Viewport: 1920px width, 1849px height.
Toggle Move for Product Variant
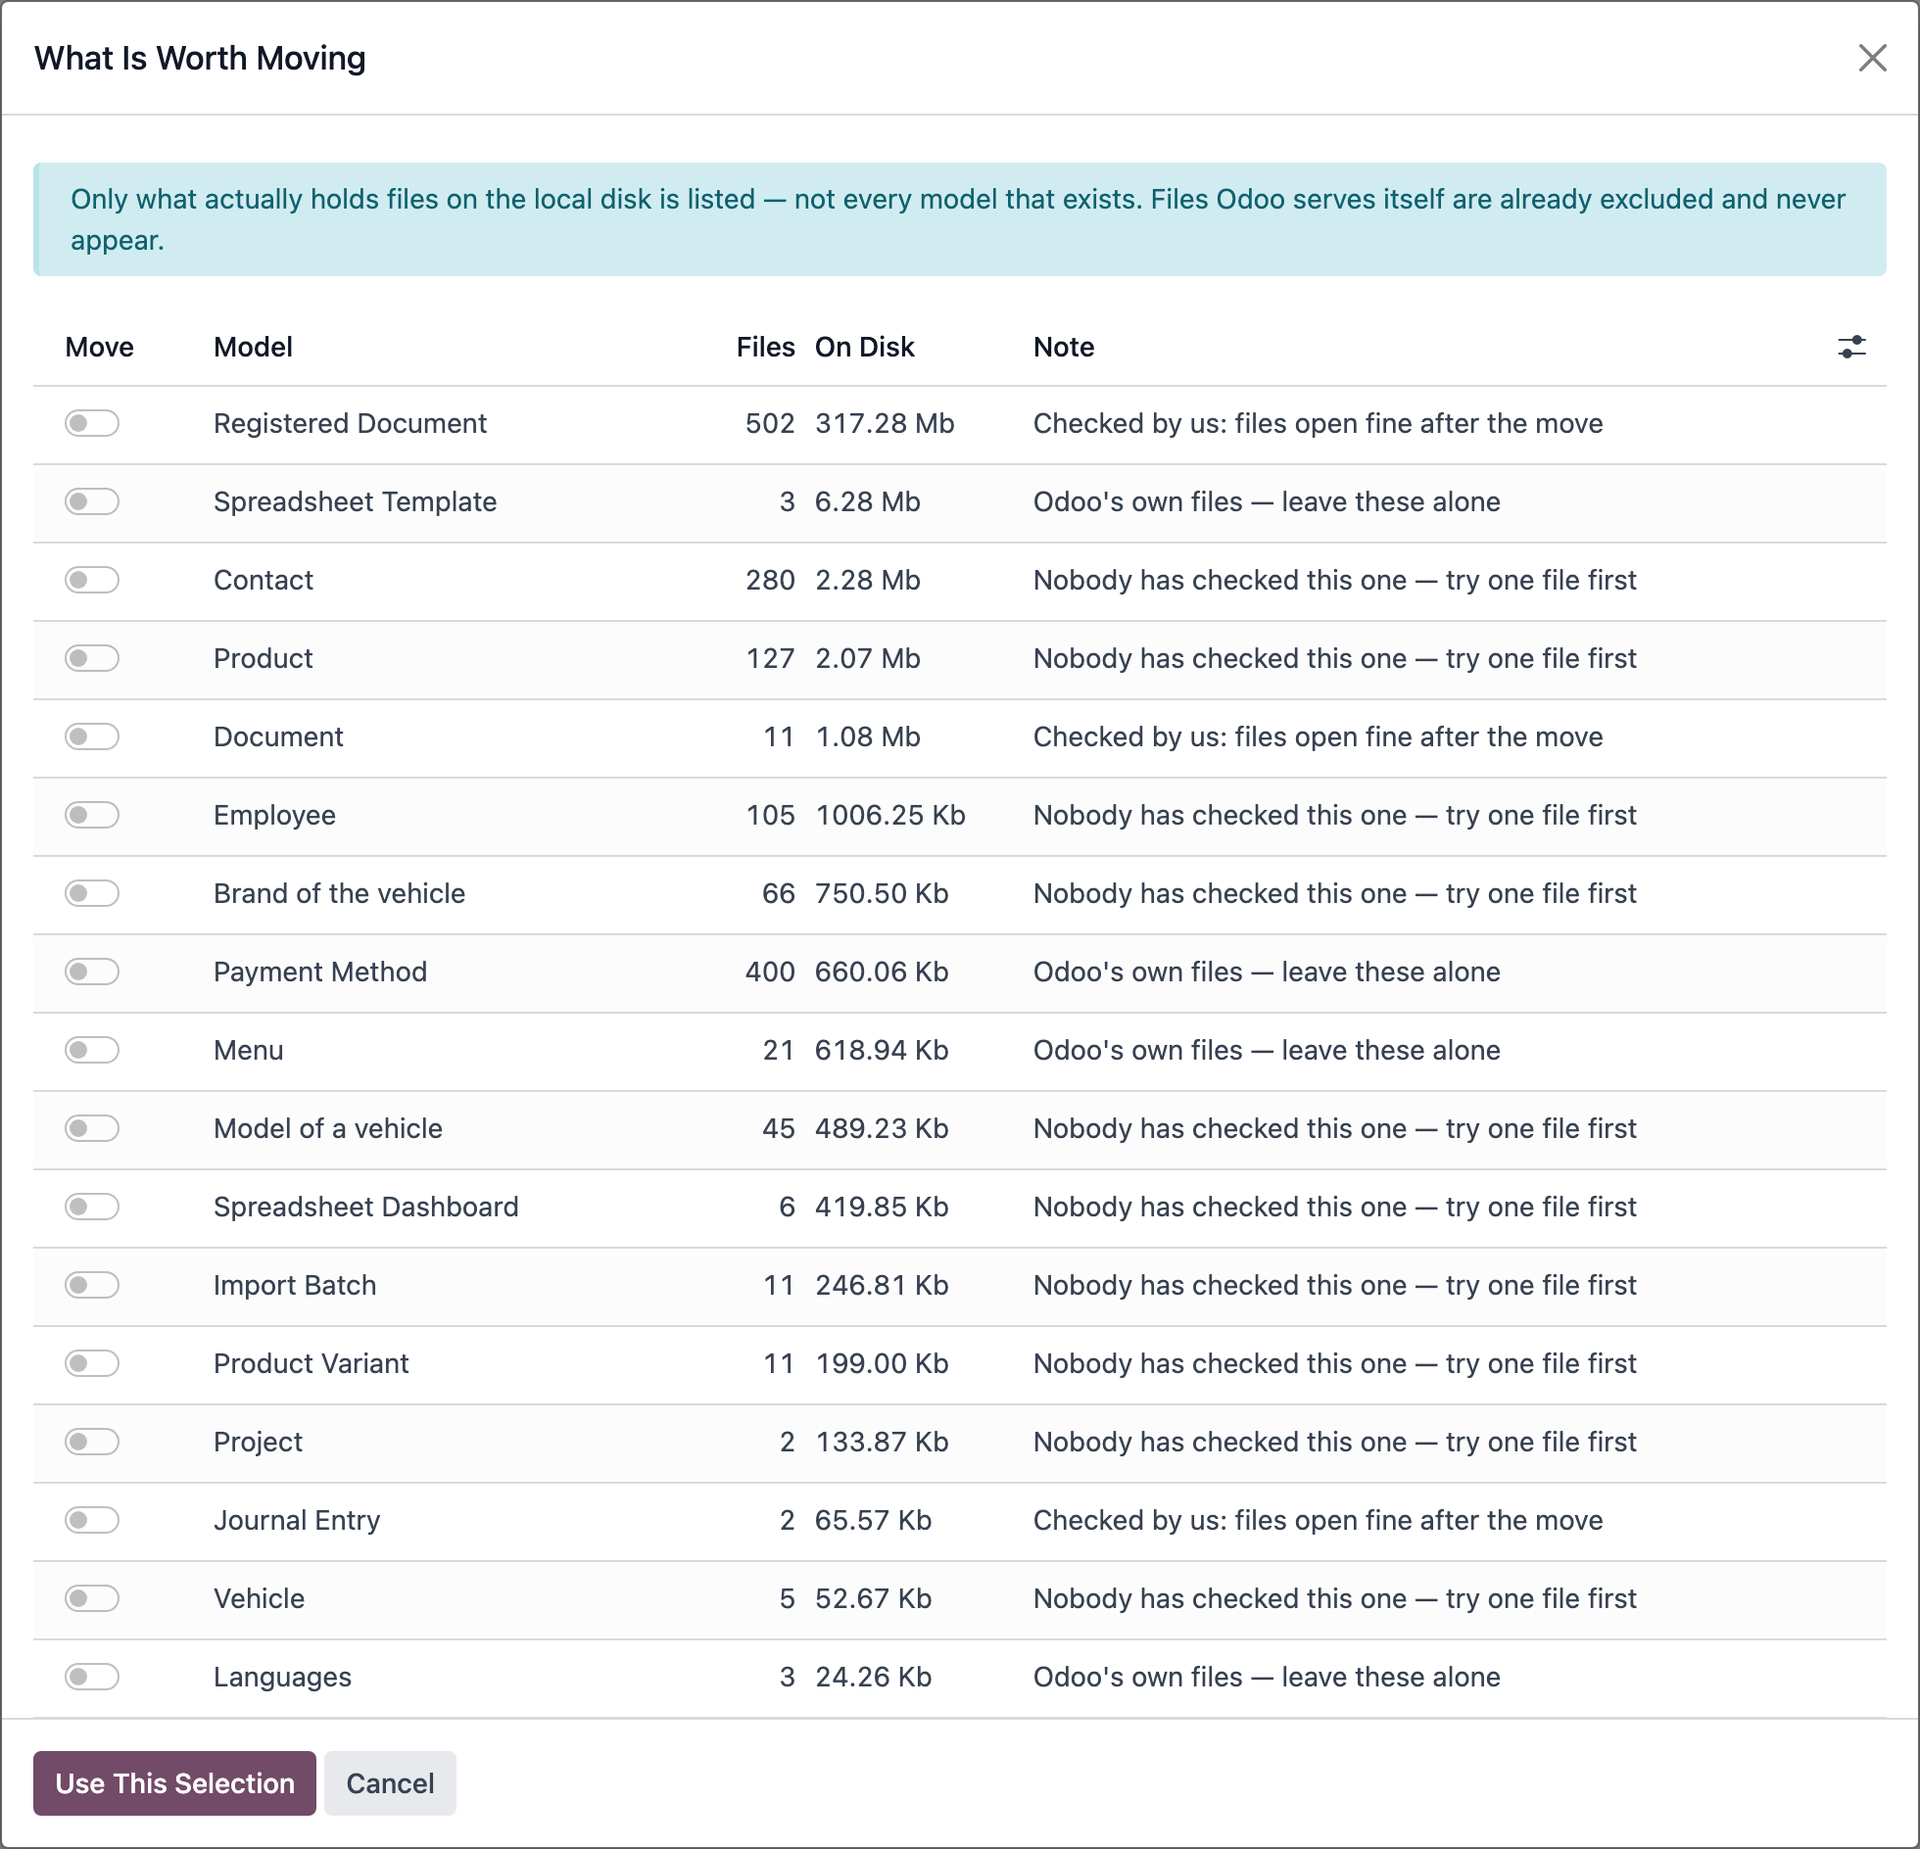92,1363
